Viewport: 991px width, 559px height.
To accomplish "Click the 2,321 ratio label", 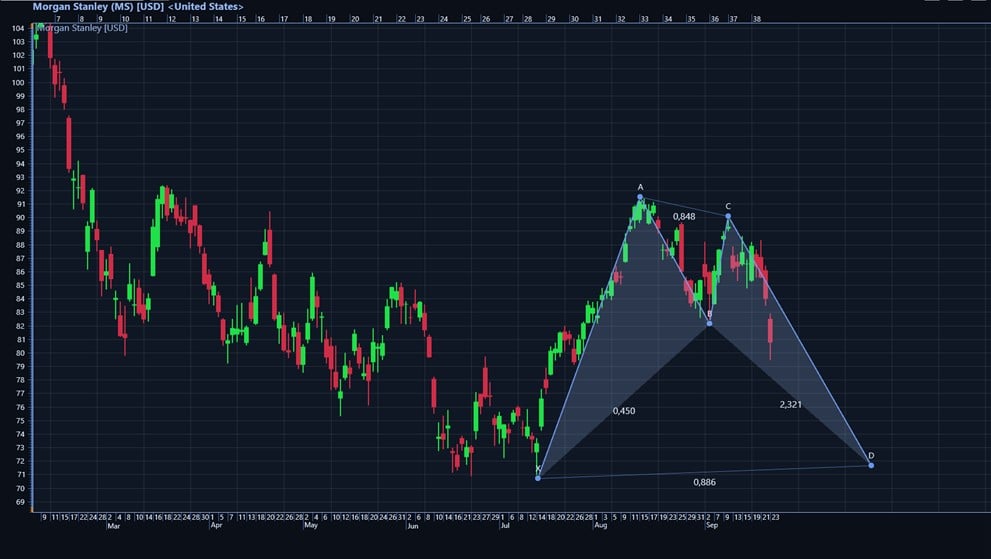I will (x=790, y=404).
